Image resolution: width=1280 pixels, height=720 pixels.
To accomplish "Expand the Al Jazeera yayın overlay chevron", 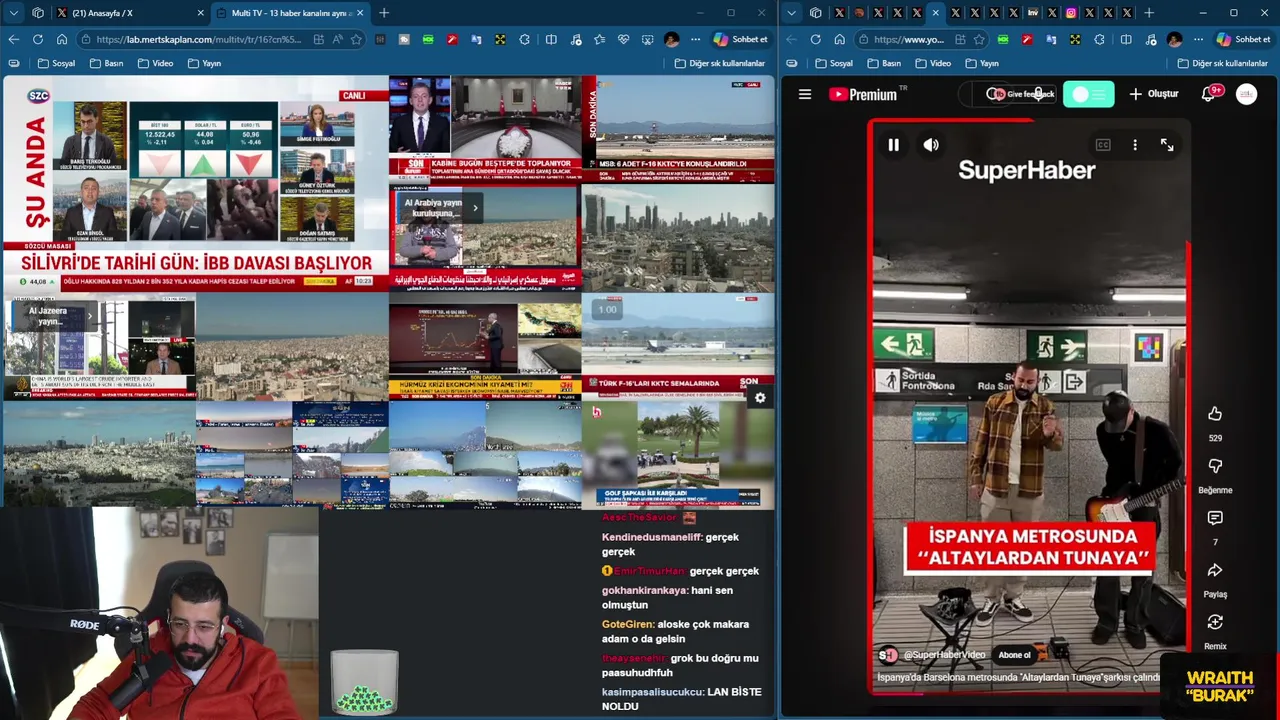I will (x=88, y=316).
